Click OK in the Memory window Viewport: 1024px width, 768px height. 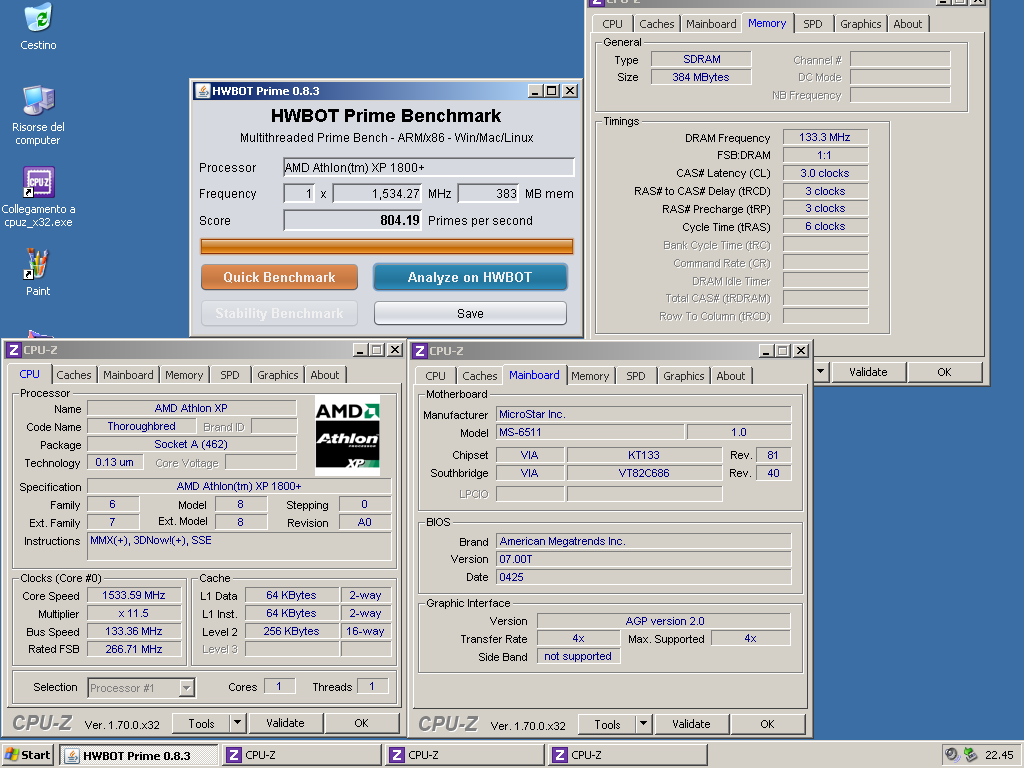[x=944, y=372]
